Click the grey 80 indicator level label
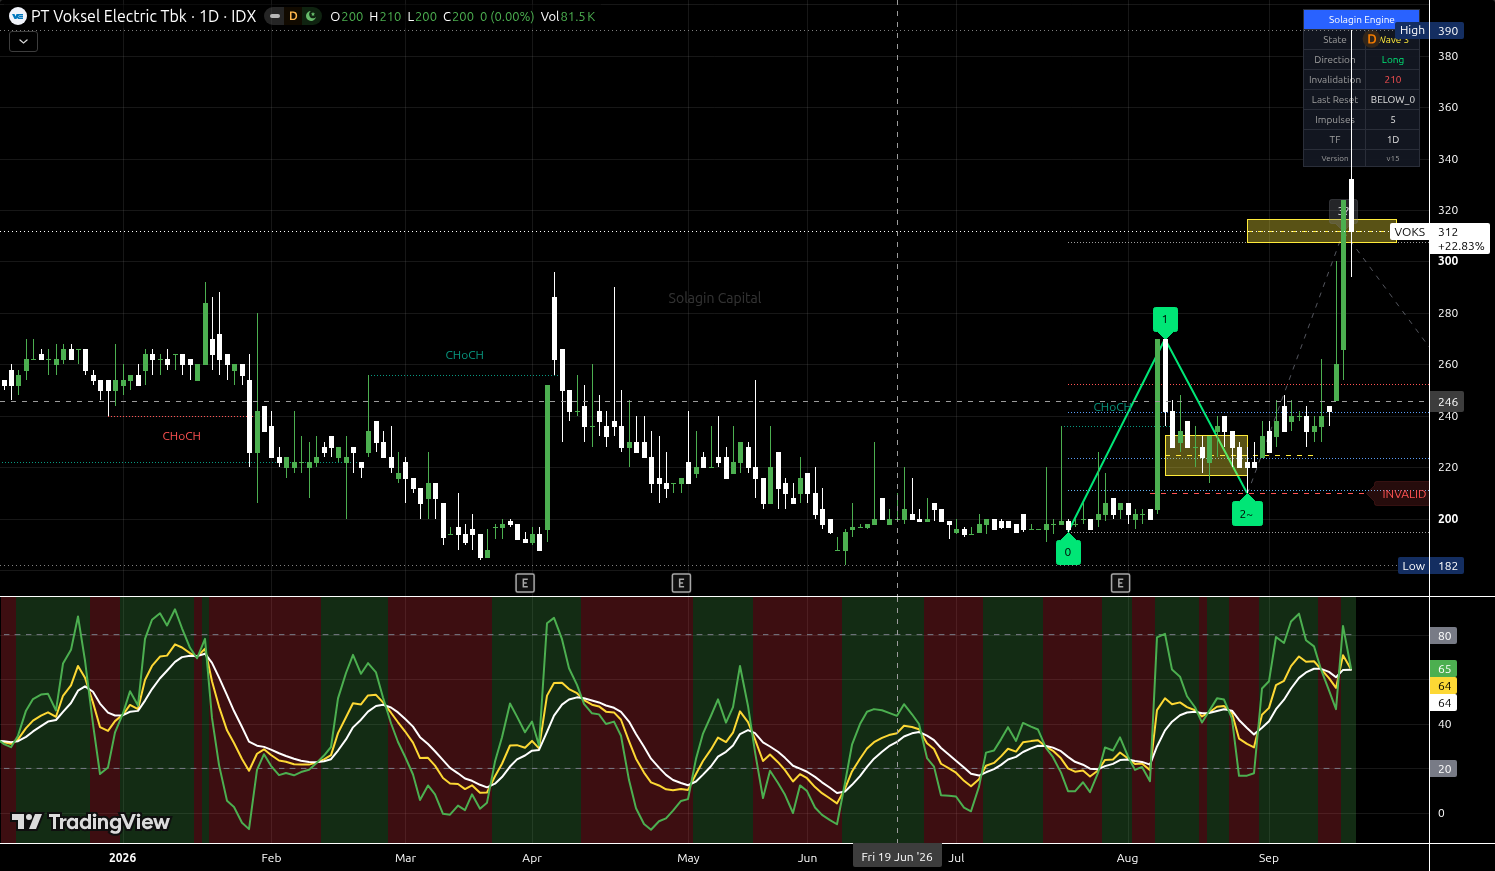The image size is (1495, 871). (1444, 636)
